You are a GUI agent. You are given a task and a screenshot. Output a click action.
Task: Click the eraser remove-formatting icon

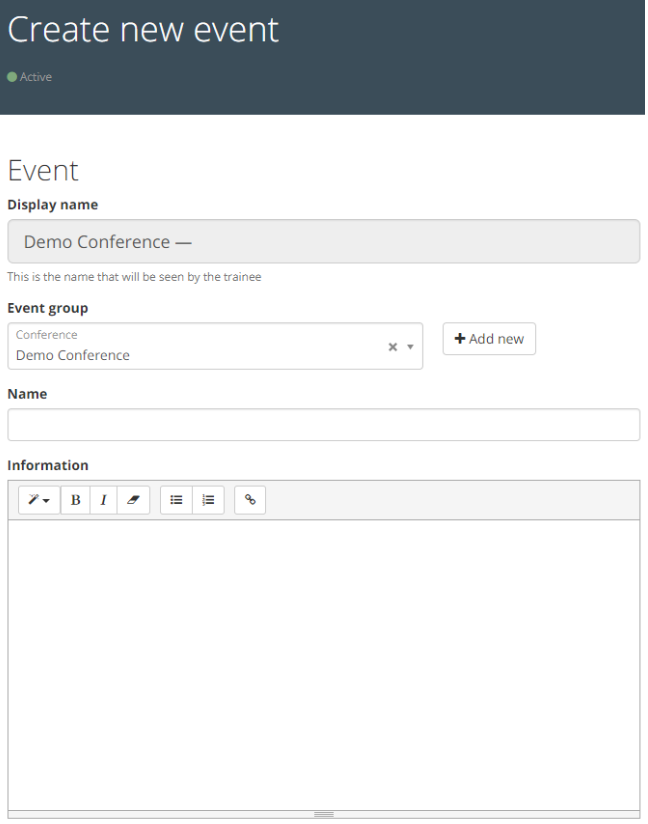coord(133,500)
